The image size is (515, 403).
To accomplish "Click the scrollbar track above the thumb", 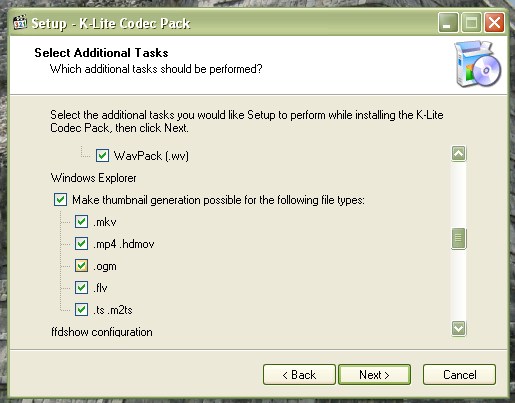I will point(459,195).
